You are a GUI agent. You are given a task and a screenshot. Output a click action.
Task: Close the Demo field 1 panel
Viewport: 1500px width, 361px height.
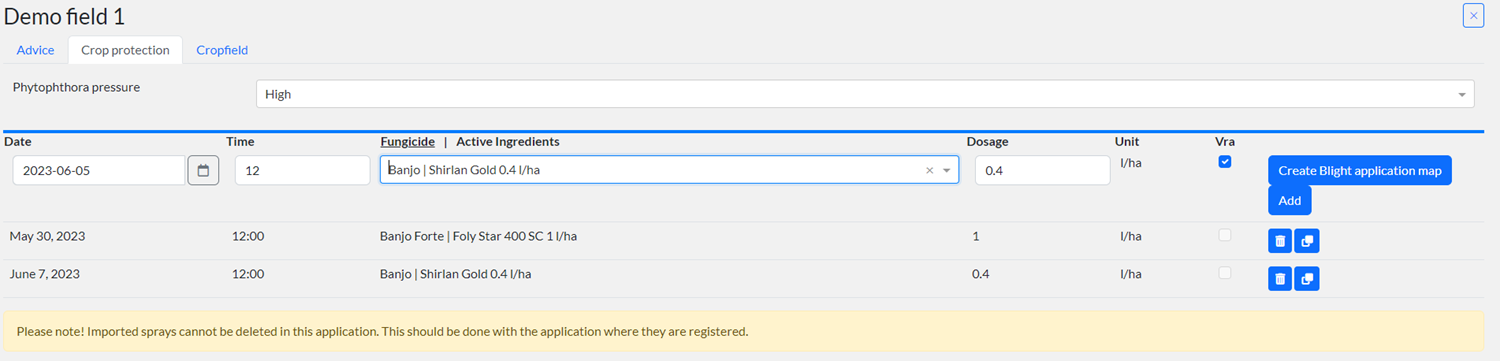[1473, 15]
